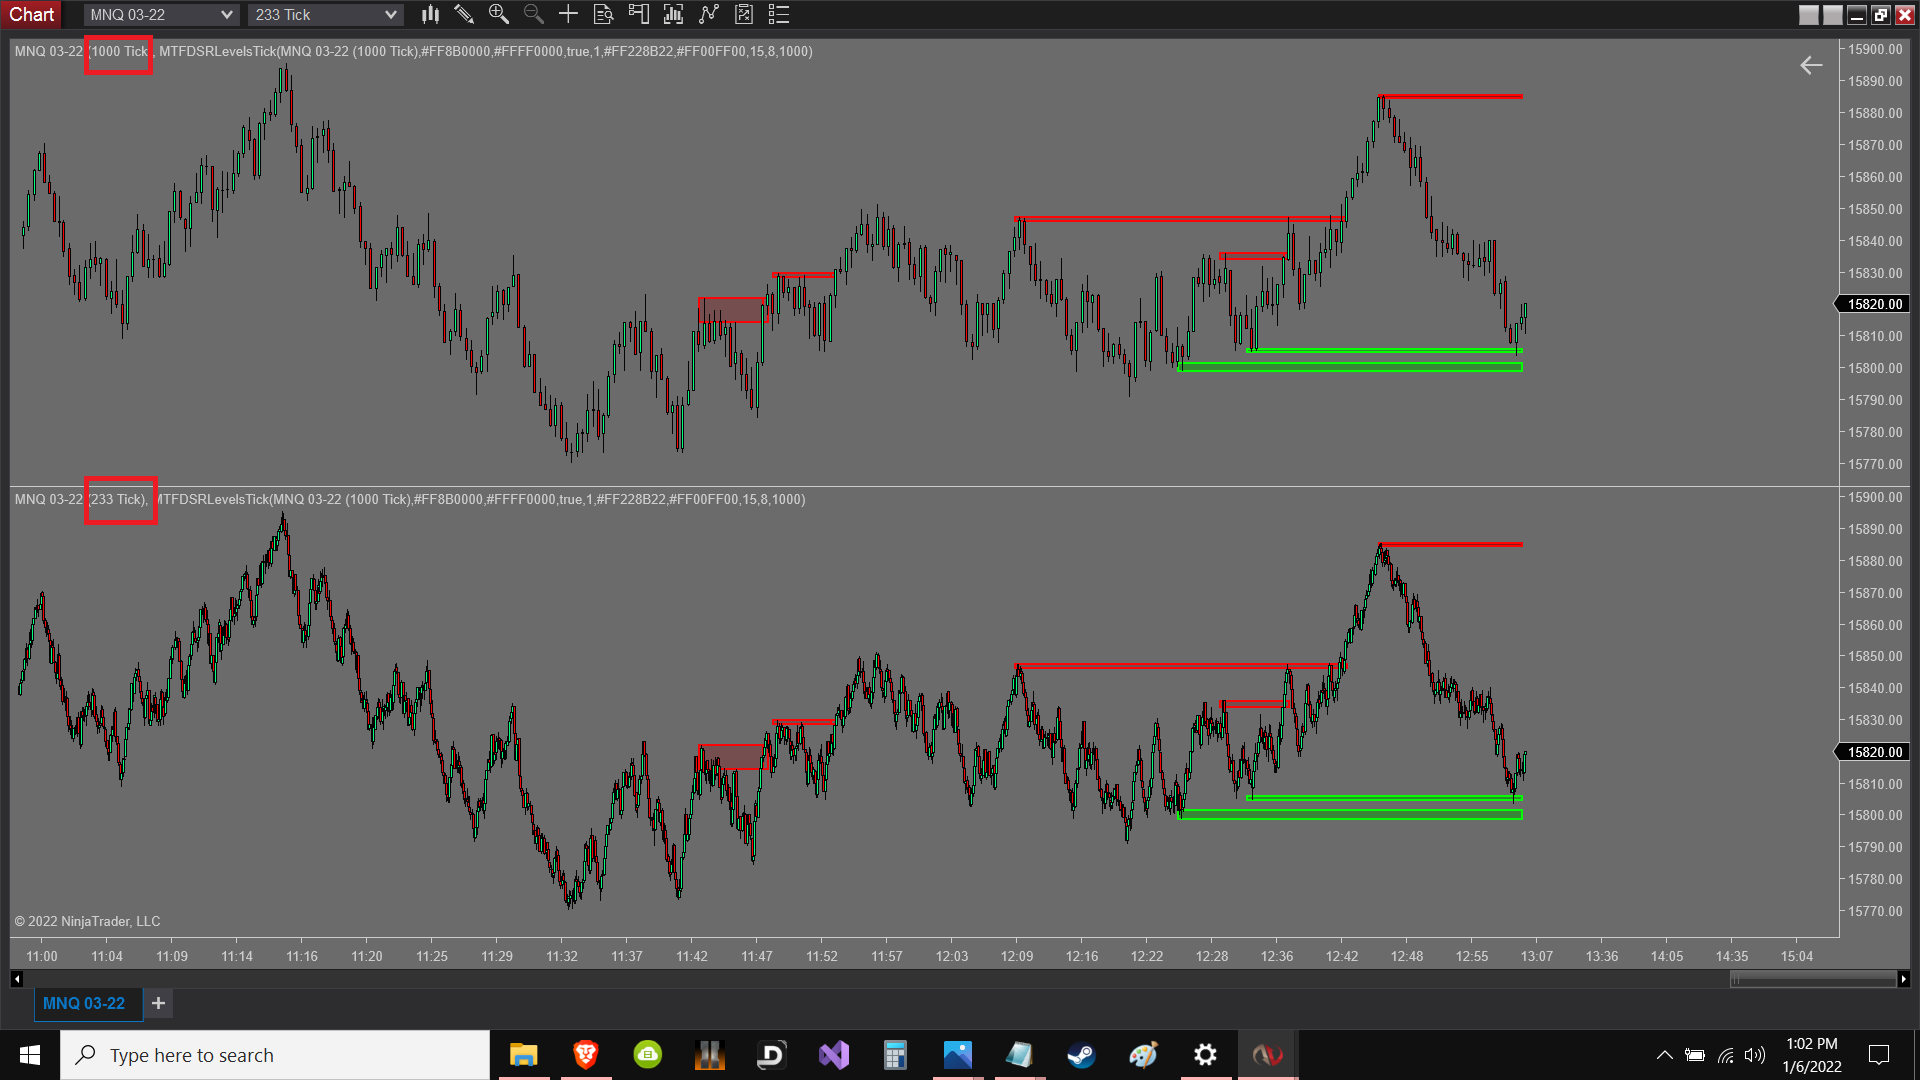1920x1080 pixels.
Task: Toggle the second gray link button
Action: (1832, 15)
